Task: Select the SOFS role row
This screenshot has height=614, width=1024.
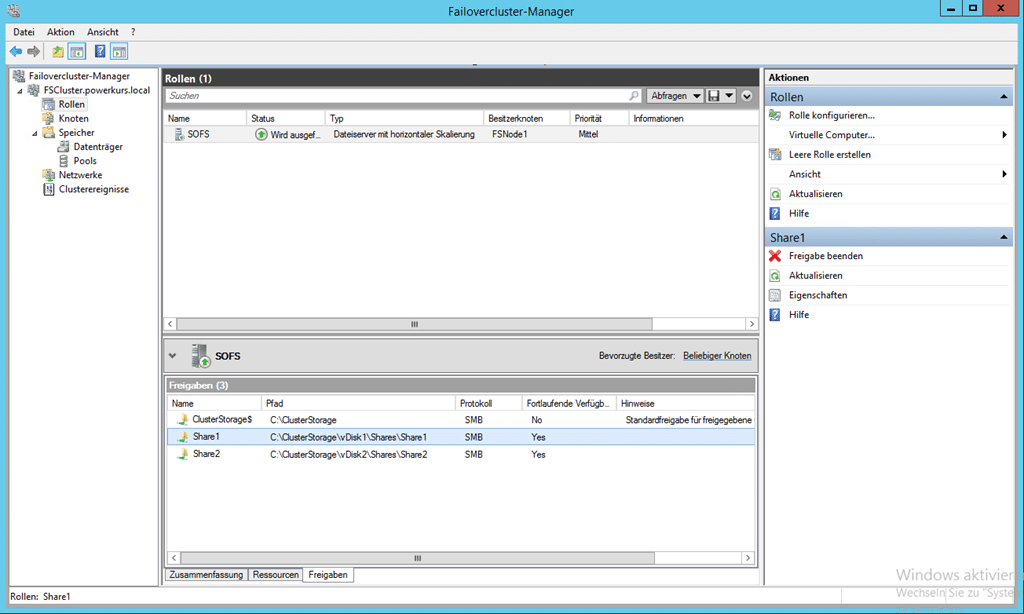Action: [461, 135]
